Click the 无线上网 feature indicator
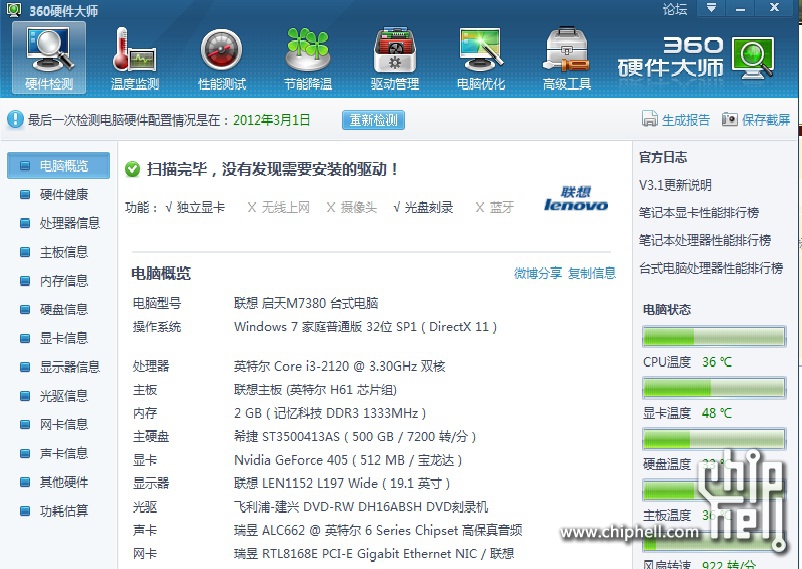Image resolution: width=802 pixels, height=569 pixels. [x=279, y=207]
